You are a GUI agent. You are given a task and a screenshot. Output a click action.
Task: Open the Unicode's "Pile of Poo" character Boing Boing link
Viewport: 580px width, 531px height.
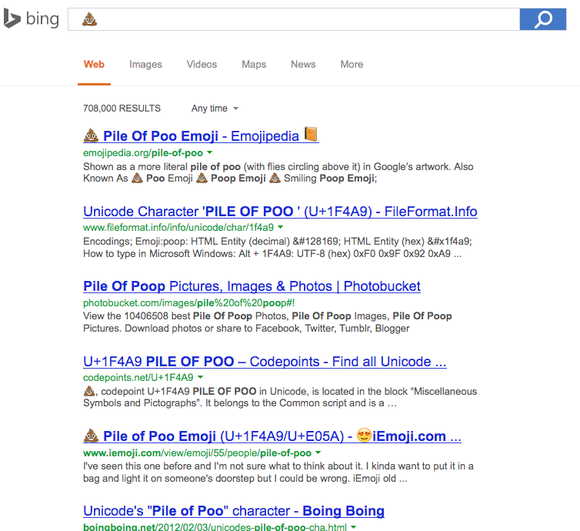[234, 511]
